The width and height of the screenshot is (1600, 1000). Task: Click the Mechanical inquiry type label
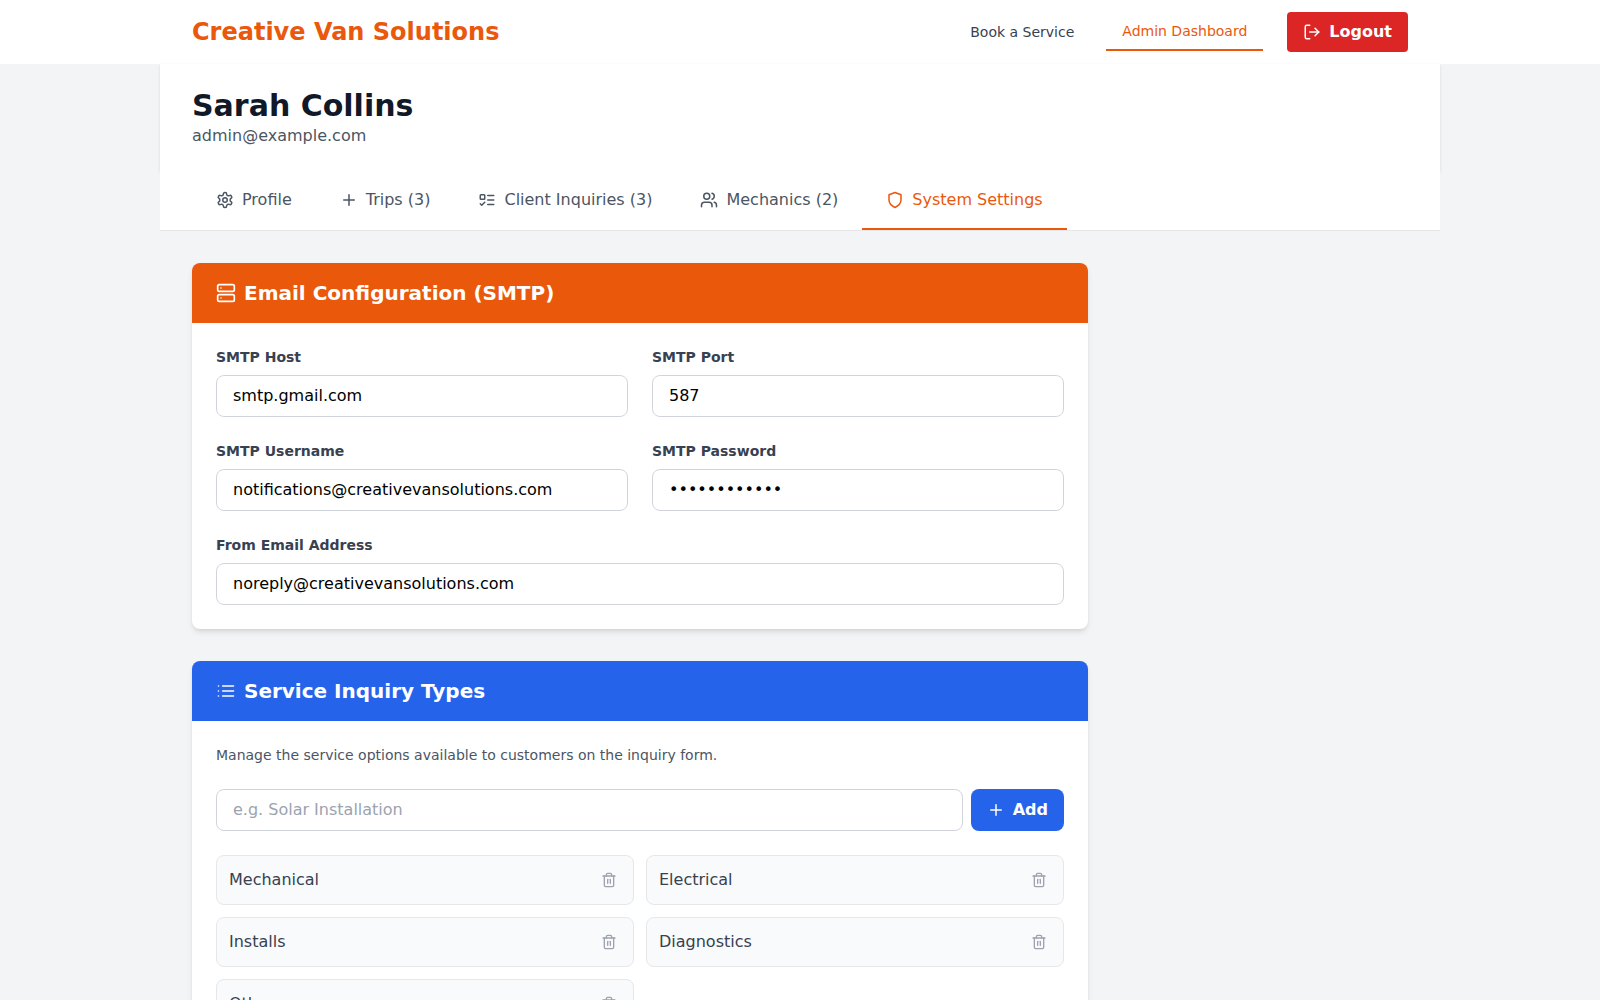click(x=274, y=880)
